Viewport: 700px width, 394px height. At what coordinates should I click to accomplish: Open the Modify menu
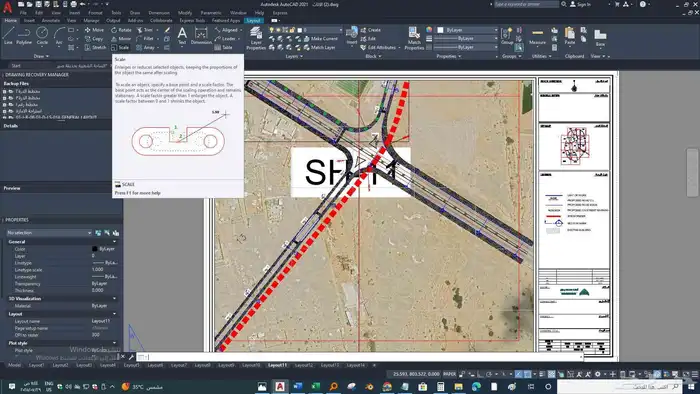185,13
